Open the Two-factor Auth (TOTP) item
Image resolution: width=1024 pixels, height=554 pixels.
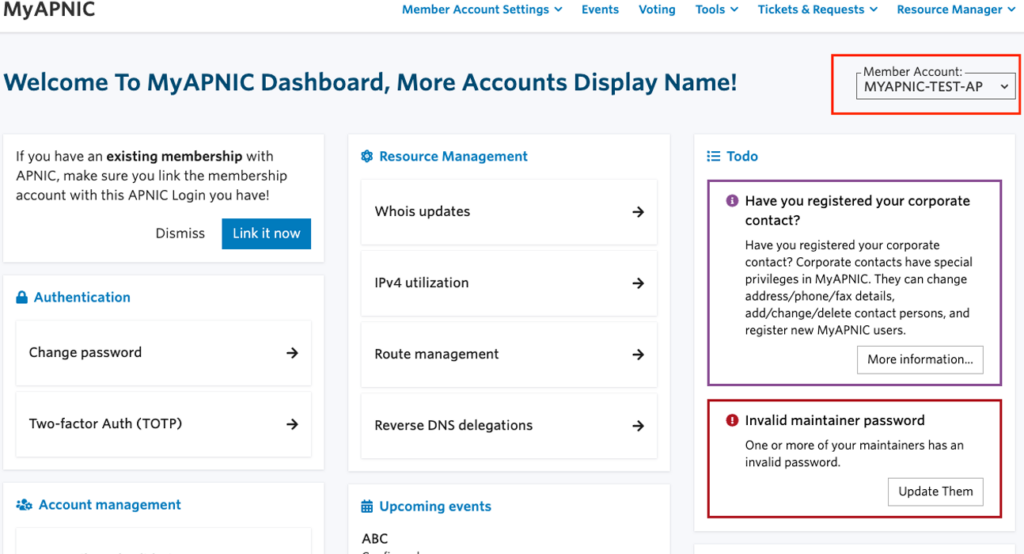click(x=163, y=424)
